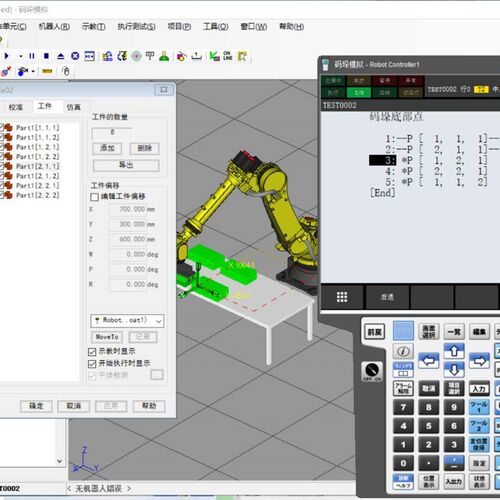Click the 导出 button
Screen dimensions: 500x500
(126, 165)
